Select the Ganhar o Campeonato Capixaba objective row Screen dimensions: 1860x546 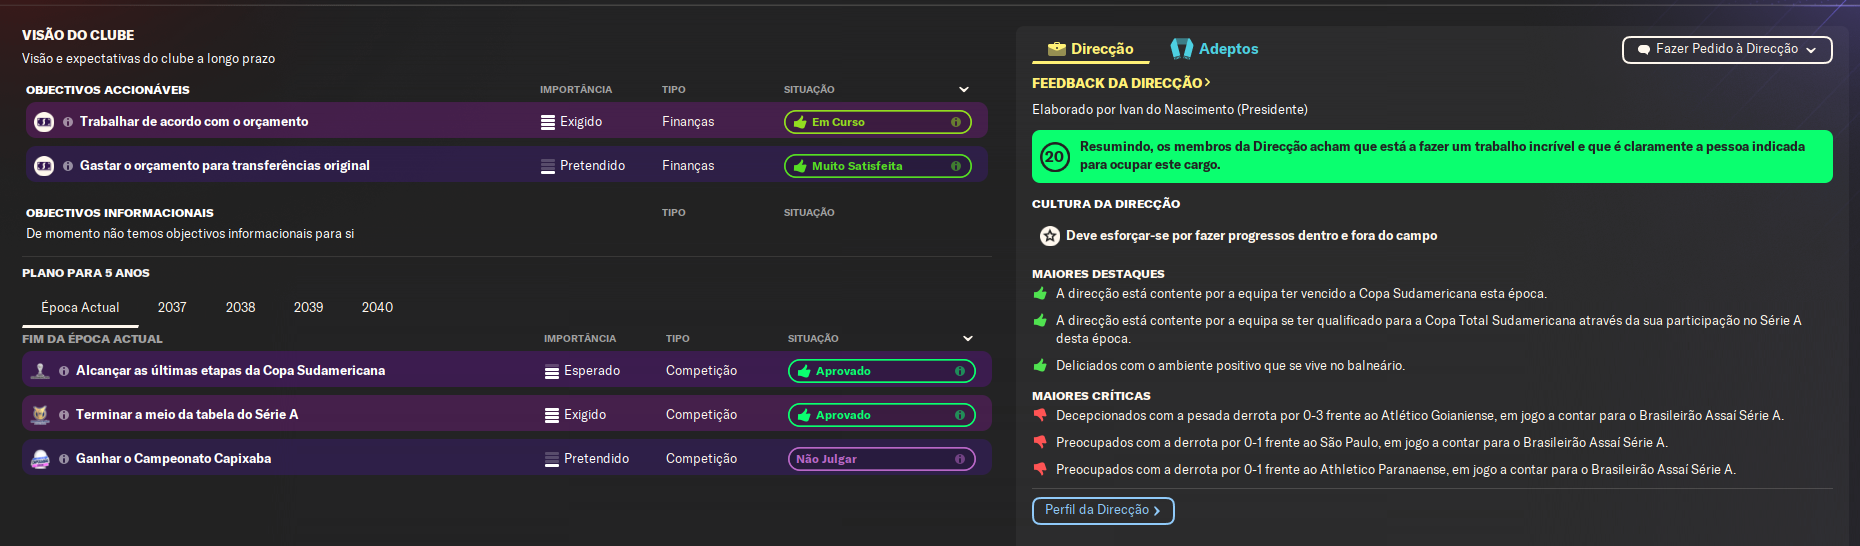point(300,459)
